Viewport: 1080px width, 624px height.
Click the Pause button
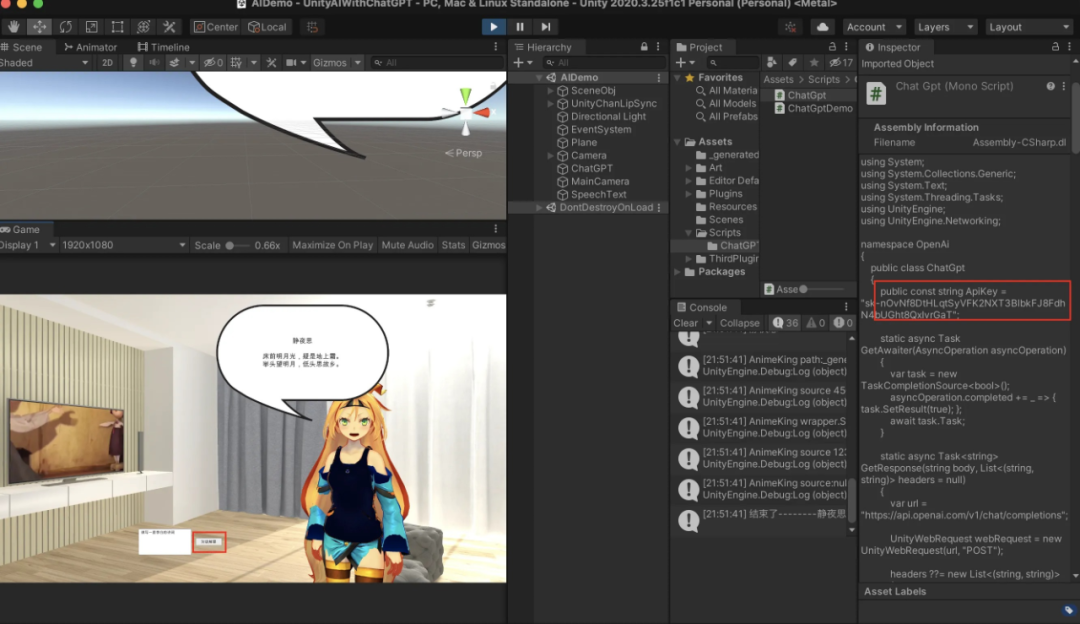point(520,27)
